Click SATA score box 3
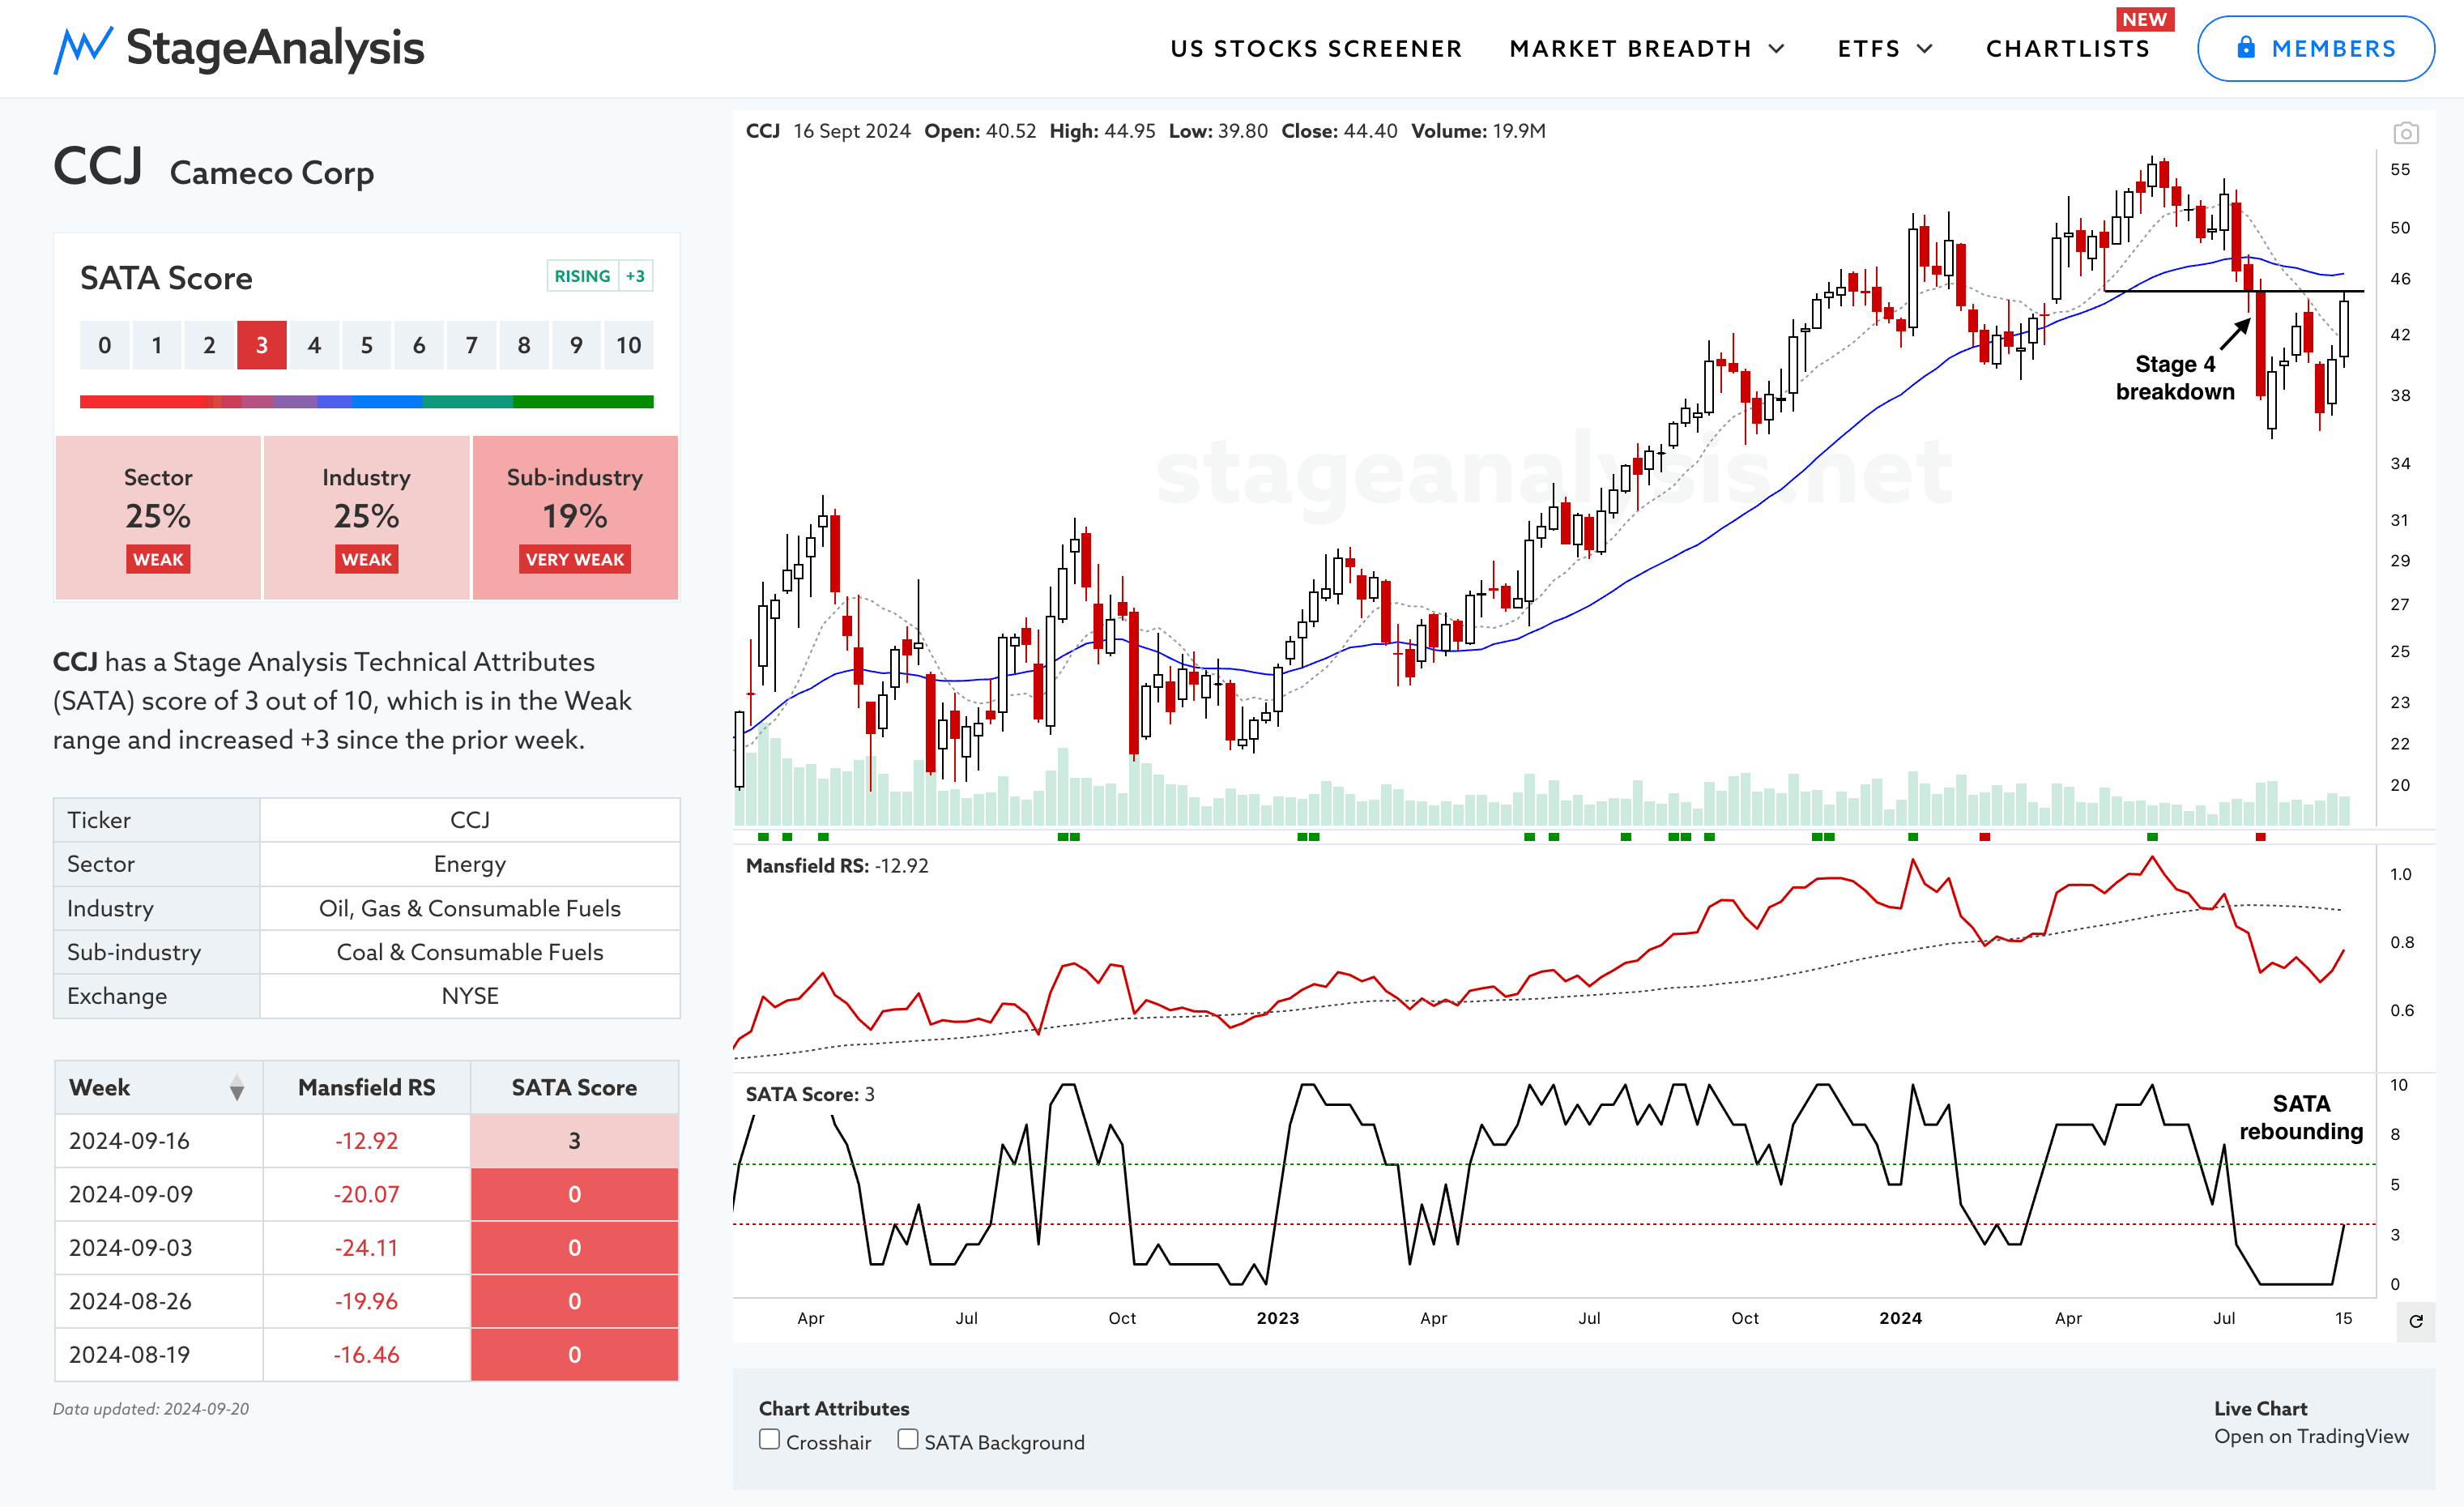The height and width of the screenshot is (1507, 2464). coord(262,345)
